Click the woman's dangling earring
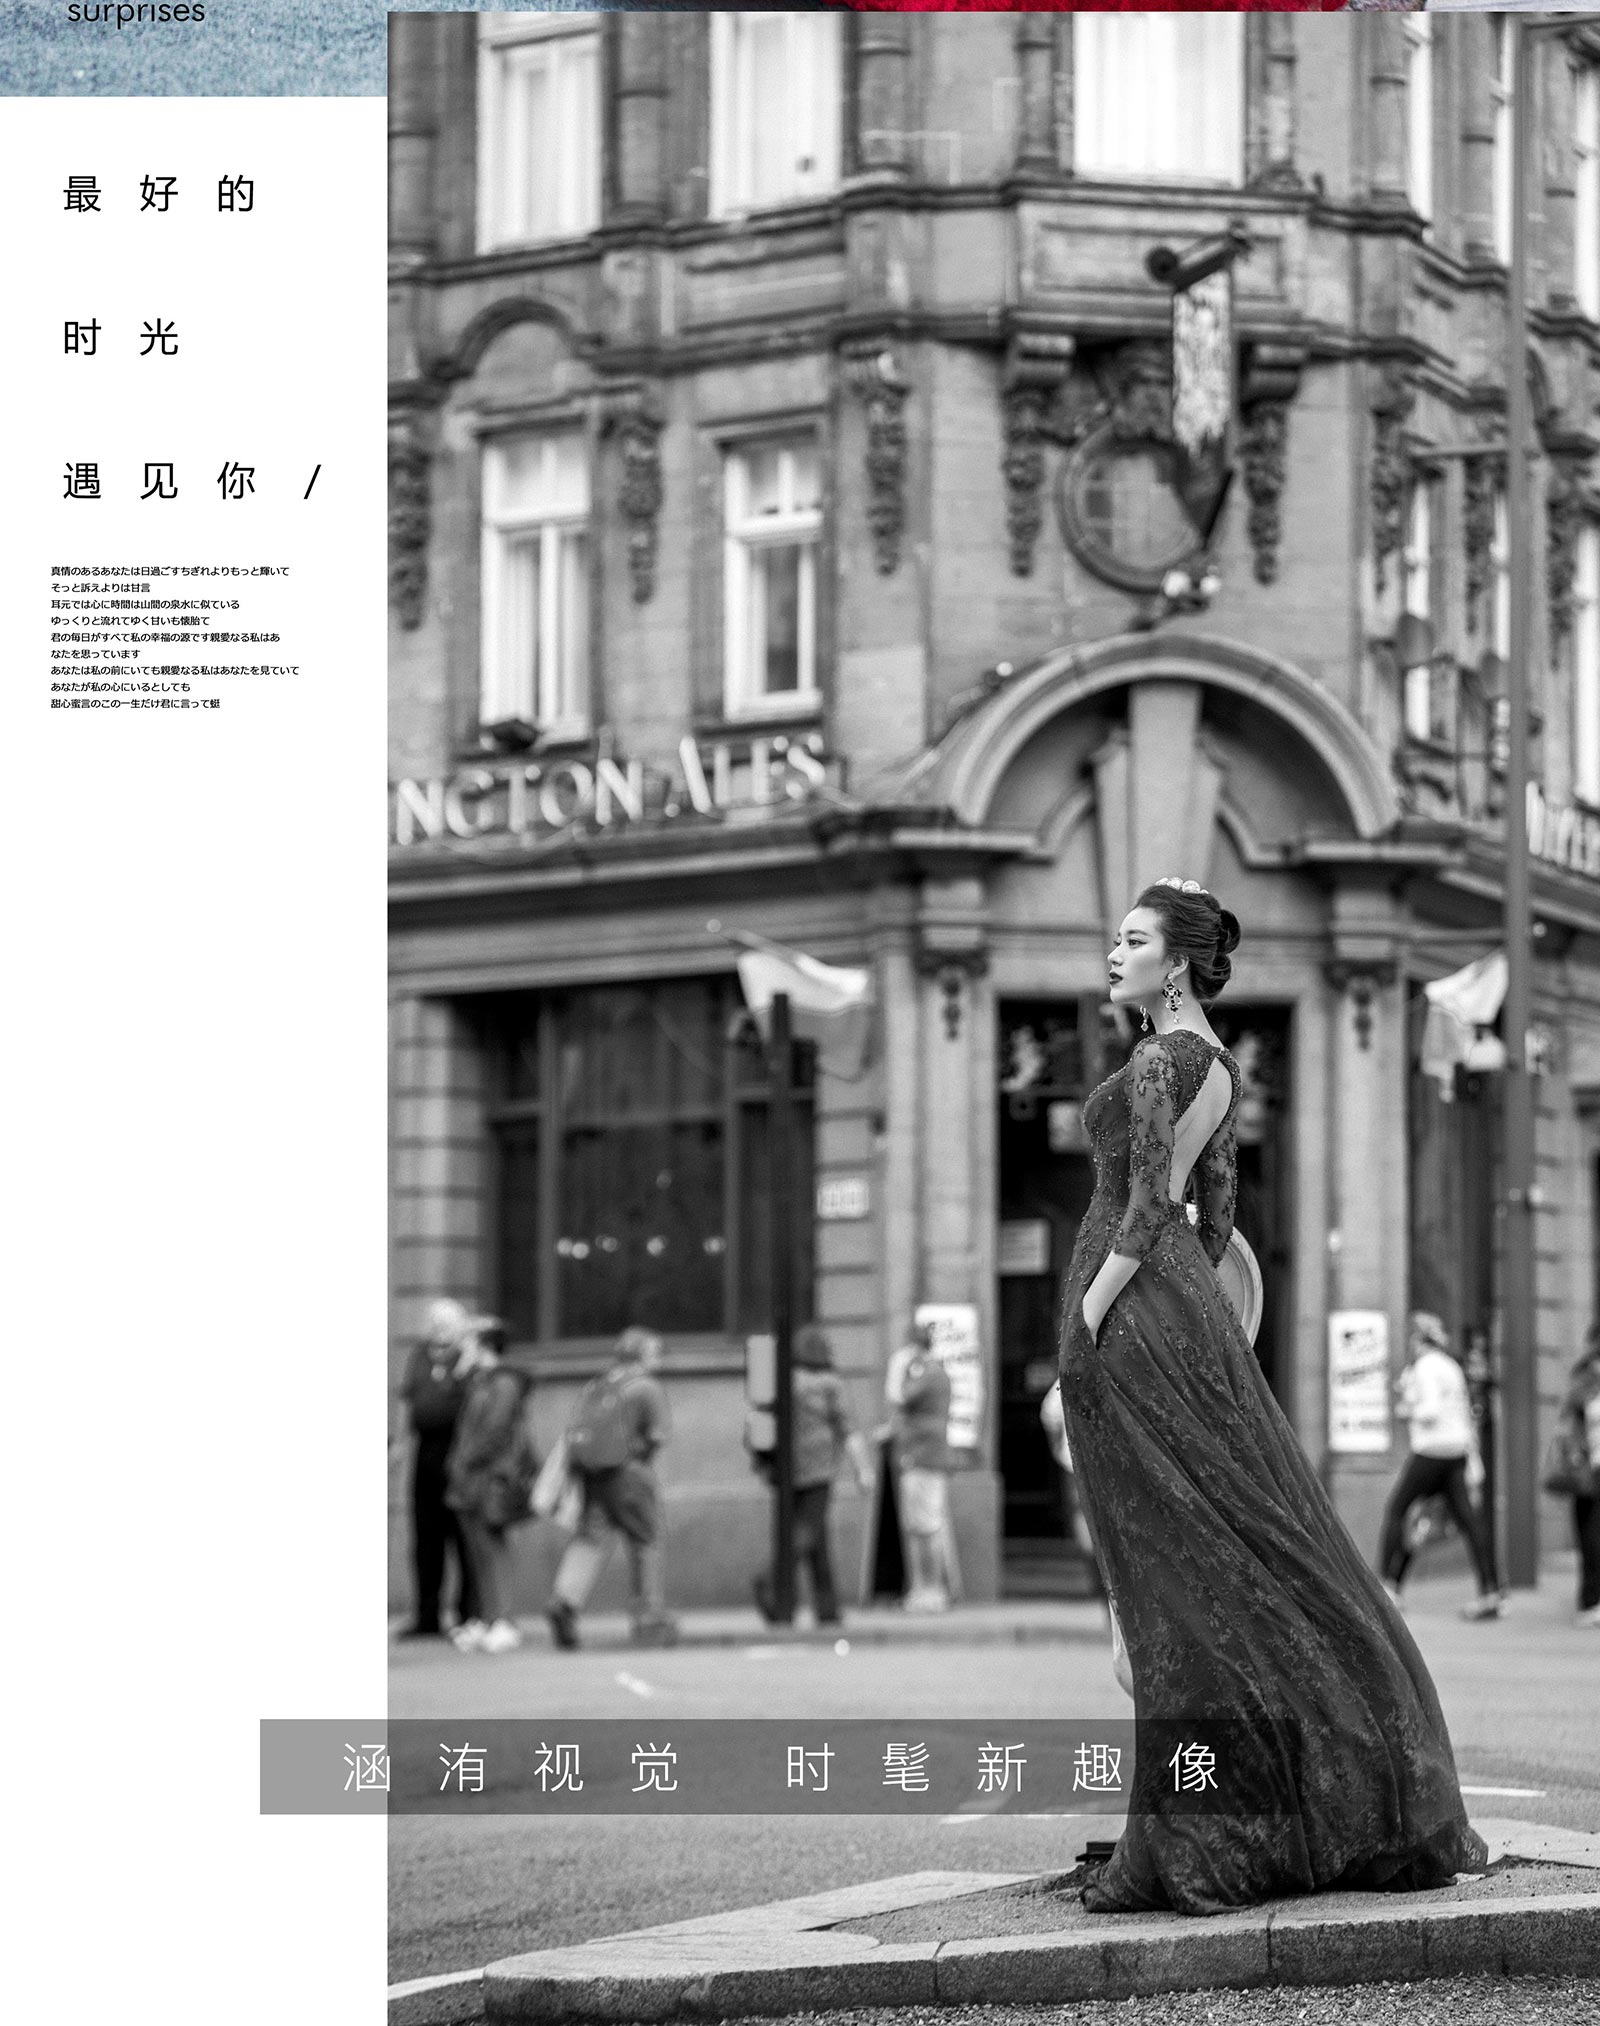The height and width of the screenshot is (2026, 1600). (x=1171, y=996)
